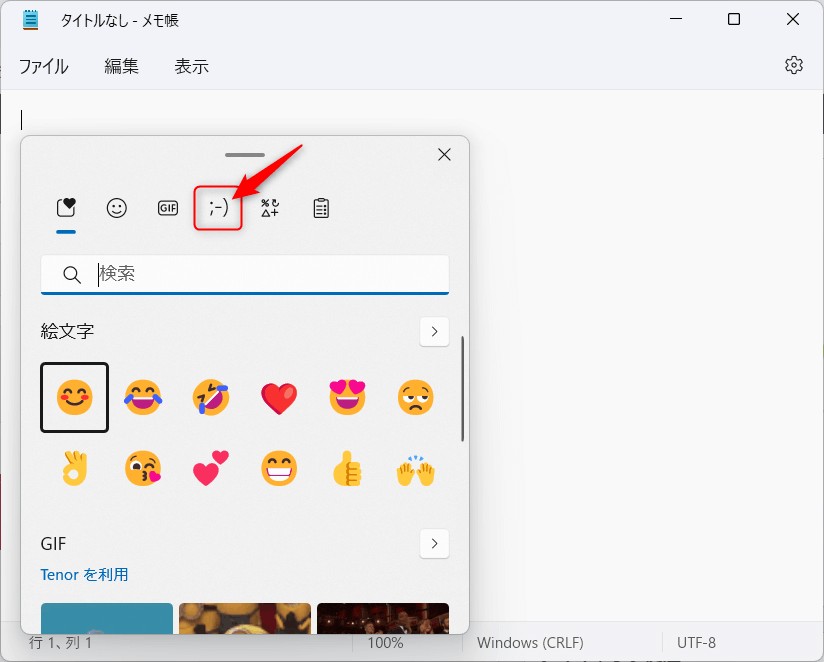Expand the 絵文字 section with arrow
This screenshot has width=824, height=662.
[434, 331]
